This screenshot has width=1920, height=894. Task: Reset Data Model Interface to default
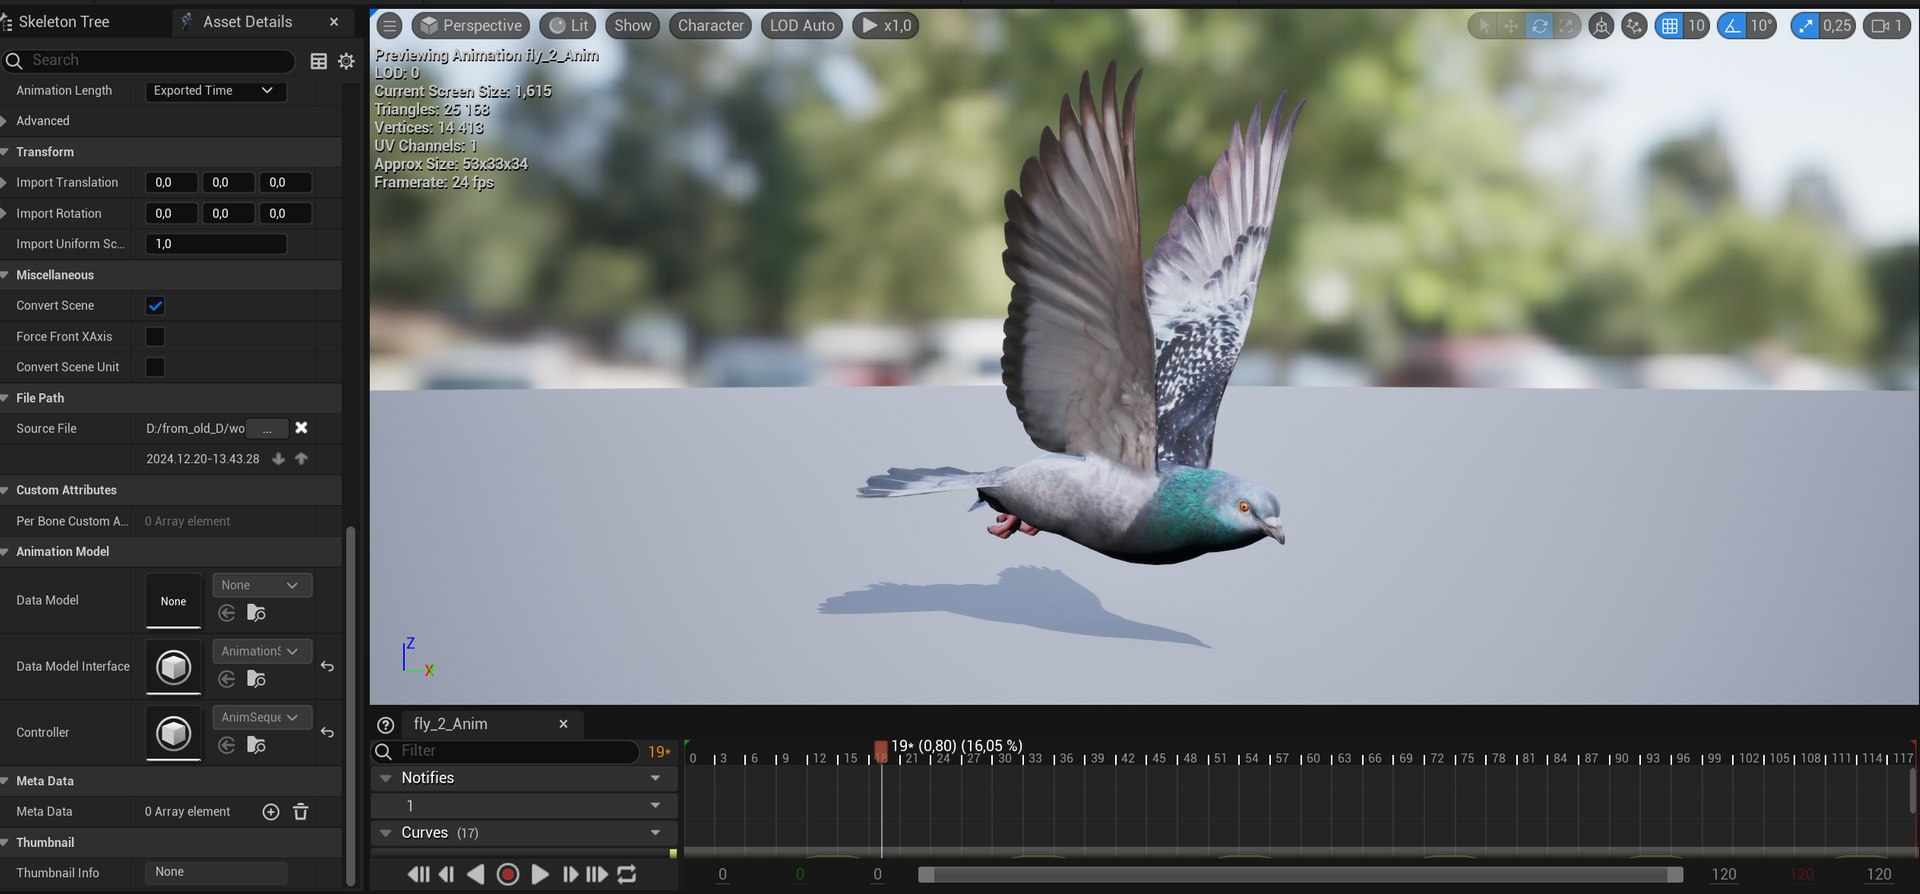pos(327,667)
